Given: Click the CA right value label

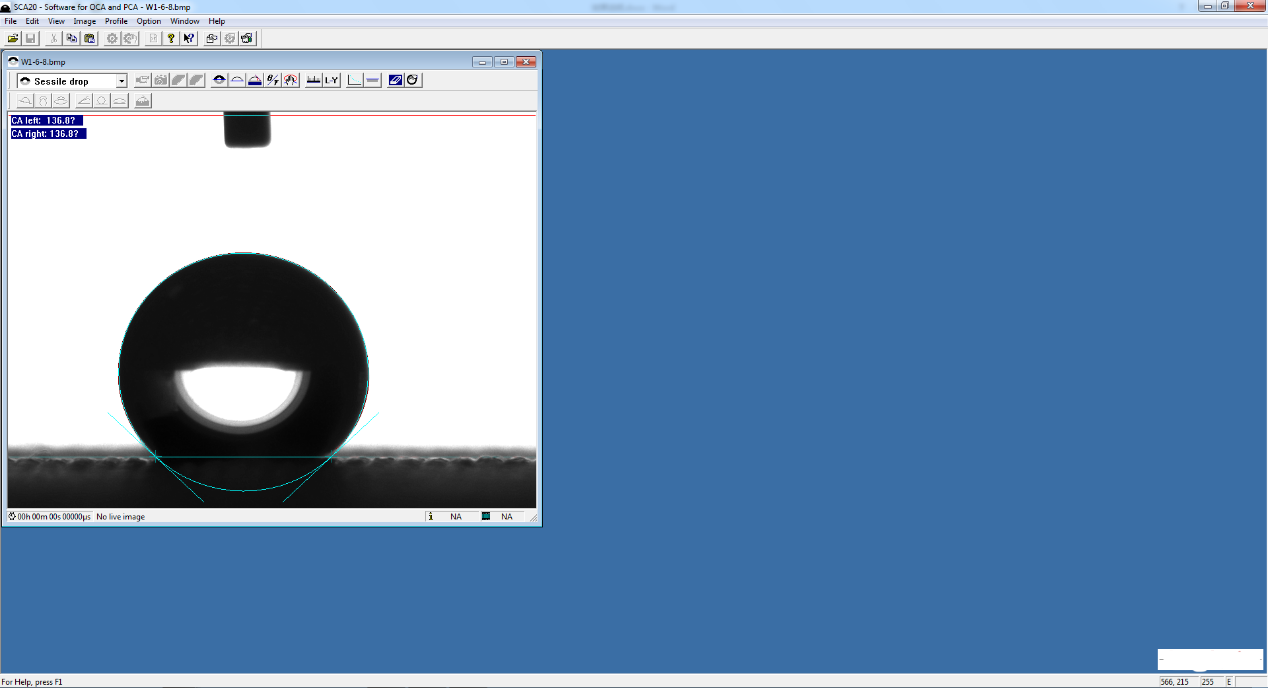Looking at the screenshot, I should [48, 133].
